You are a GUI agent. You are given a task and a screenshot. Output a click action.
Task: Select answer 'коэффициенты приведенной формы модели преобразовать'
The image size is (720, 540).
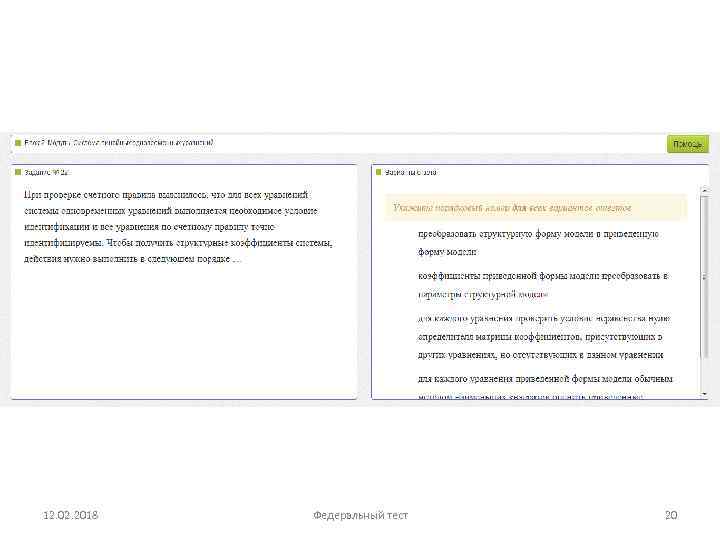pos(543,285)
